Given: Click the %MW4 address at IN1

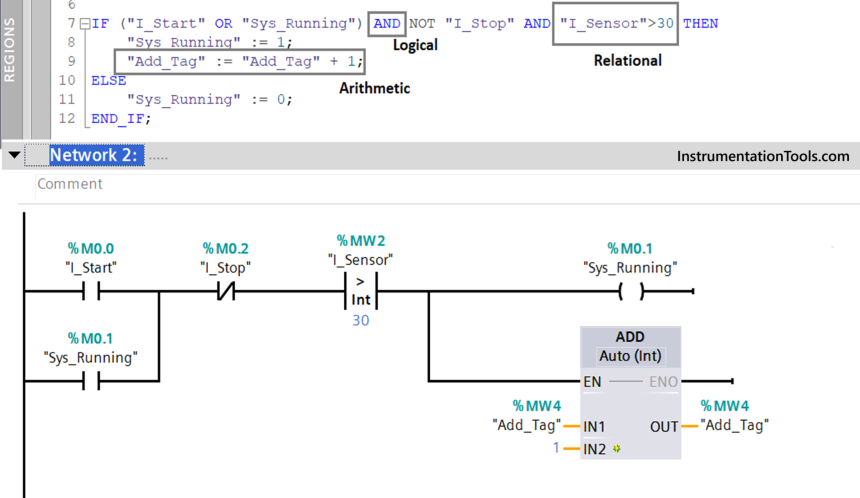Looking at the screenshot, I should click(x=537, y=406).
